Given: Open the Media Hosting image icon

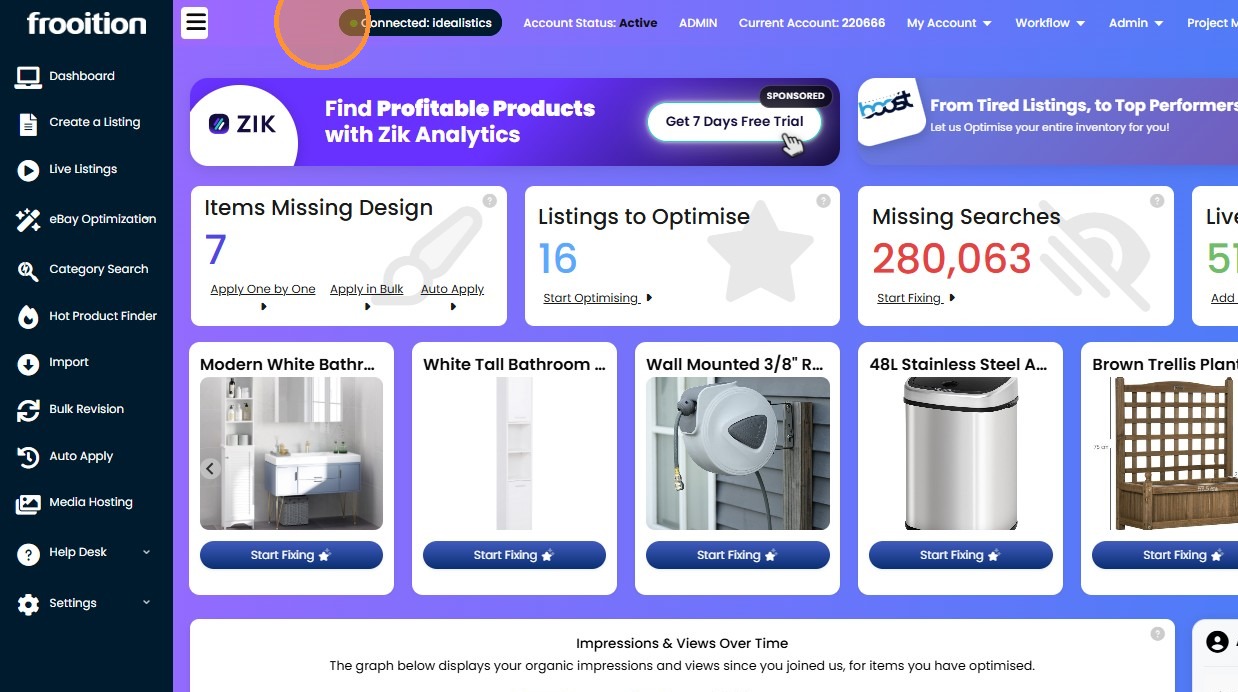Looking at the screenshot, I should point(28,504).
